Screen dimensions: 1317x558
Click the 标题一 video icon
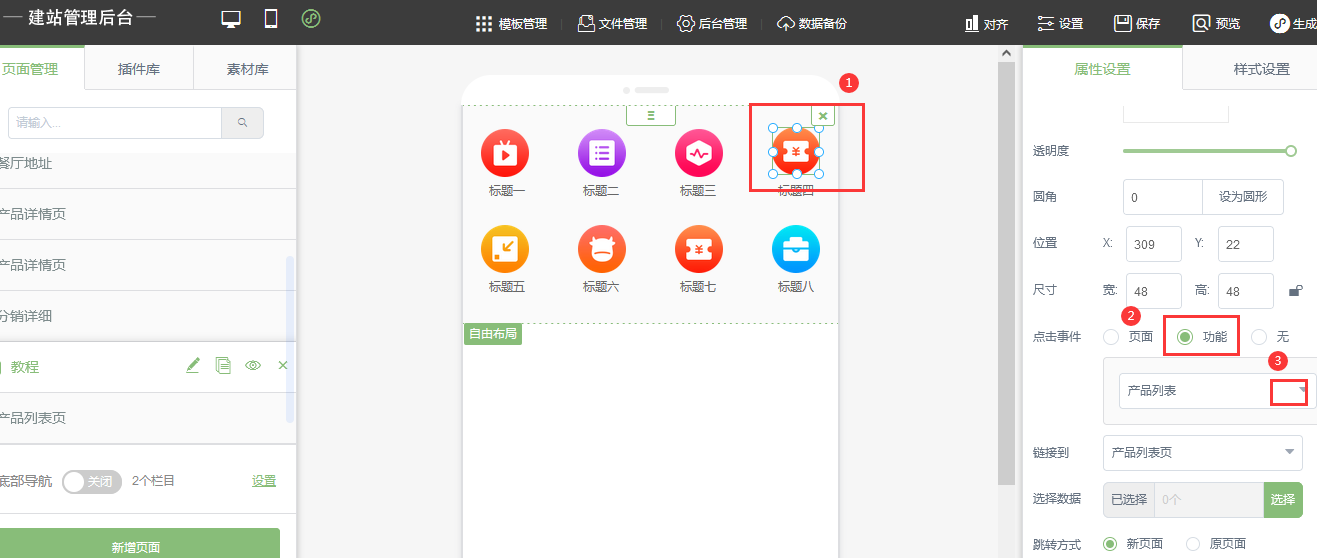click(505, 153)
